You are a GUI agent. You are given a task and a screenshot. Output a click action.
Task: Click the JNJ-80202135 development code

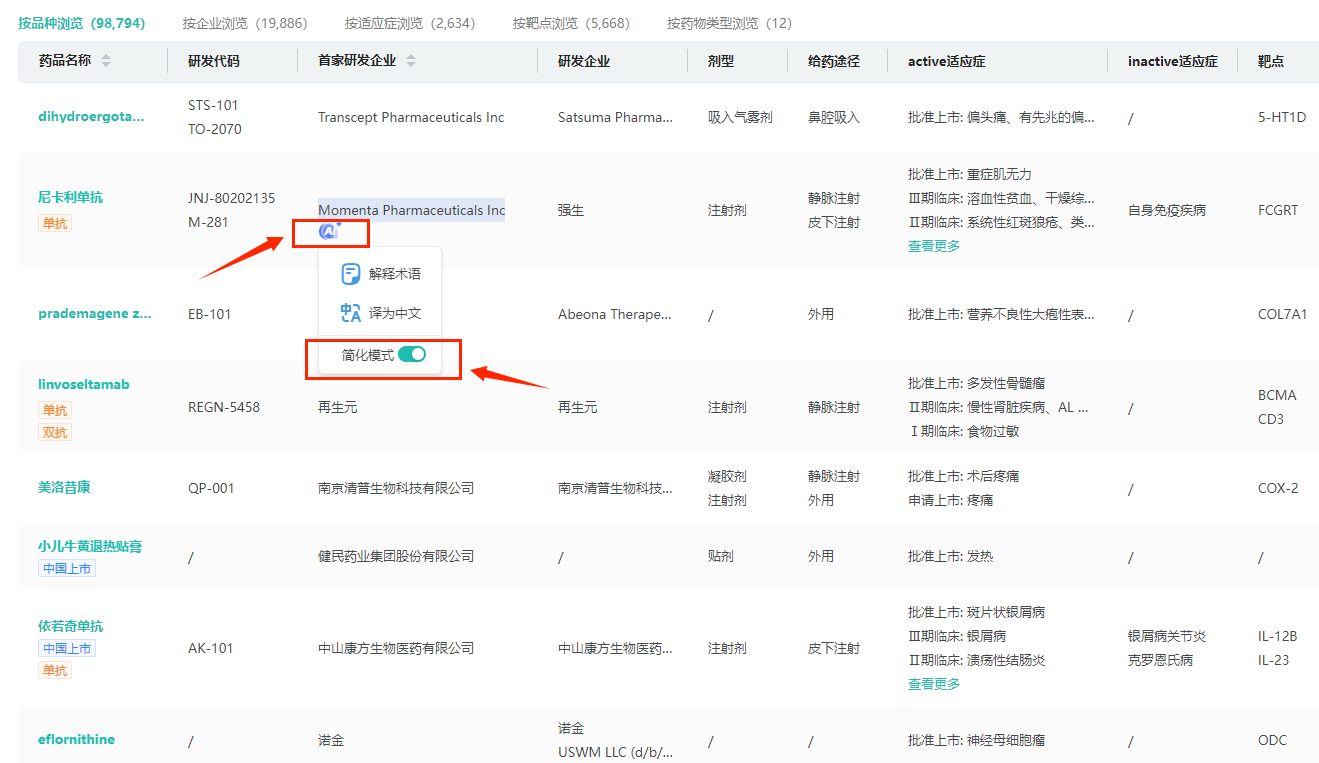point(232,198)
